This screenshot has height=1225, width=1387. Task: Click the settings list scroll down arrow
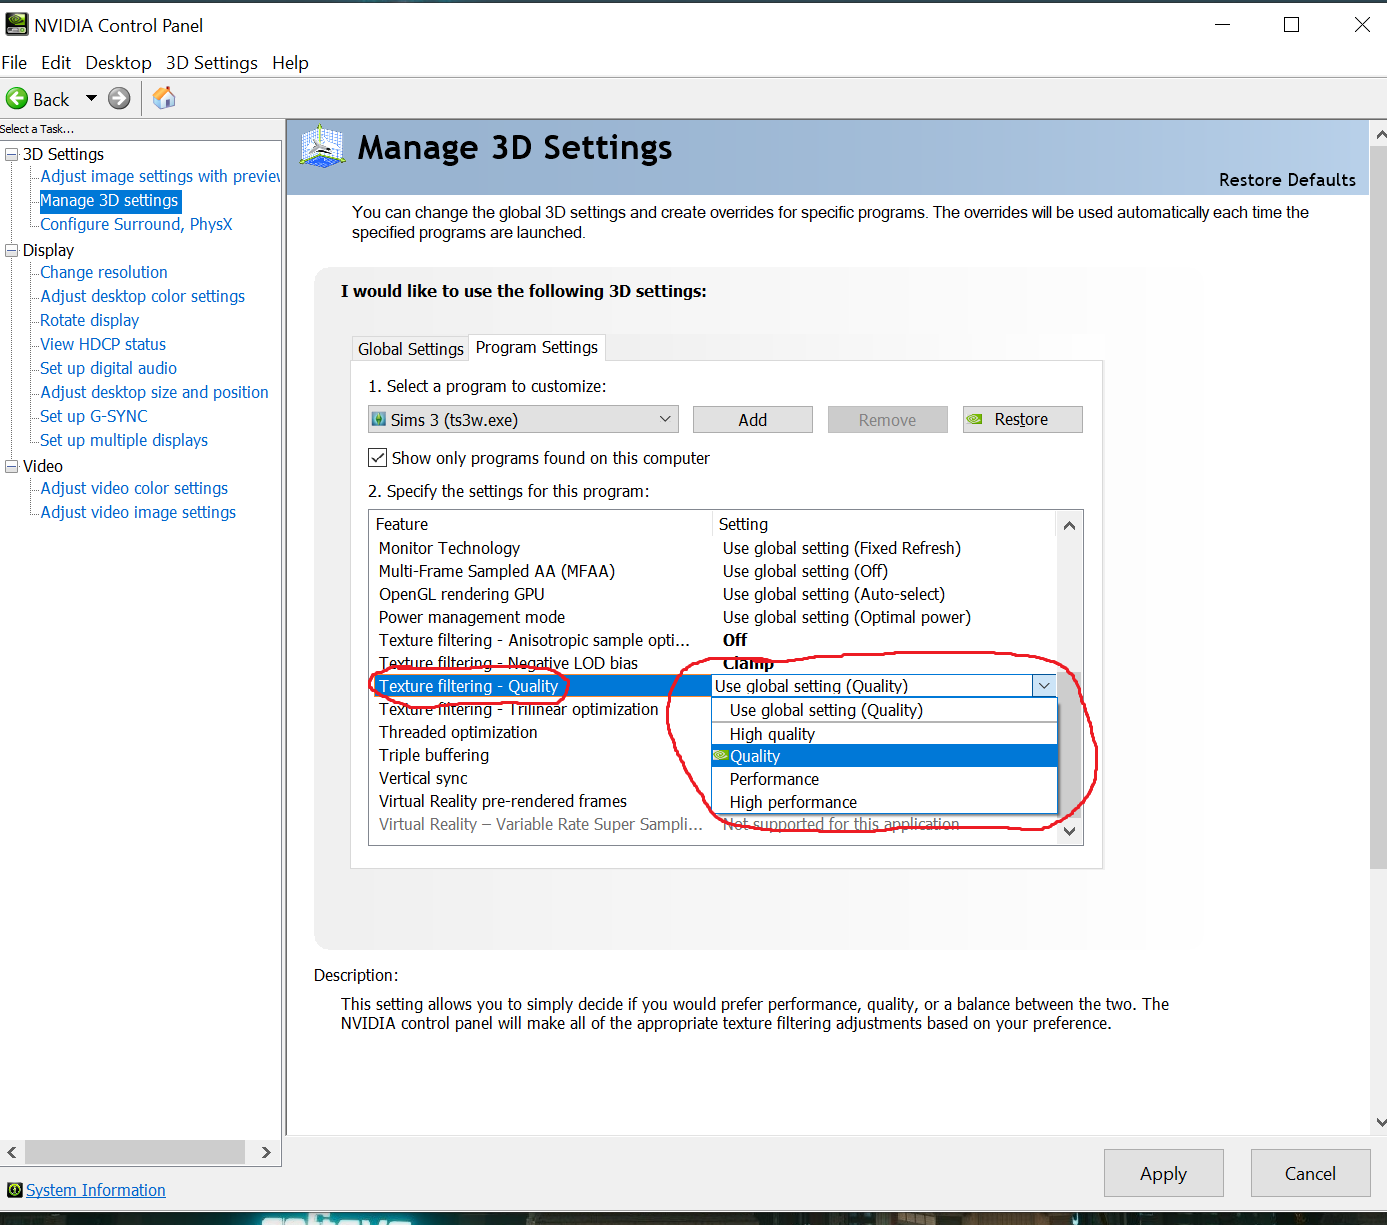(x=1069, y=831)
